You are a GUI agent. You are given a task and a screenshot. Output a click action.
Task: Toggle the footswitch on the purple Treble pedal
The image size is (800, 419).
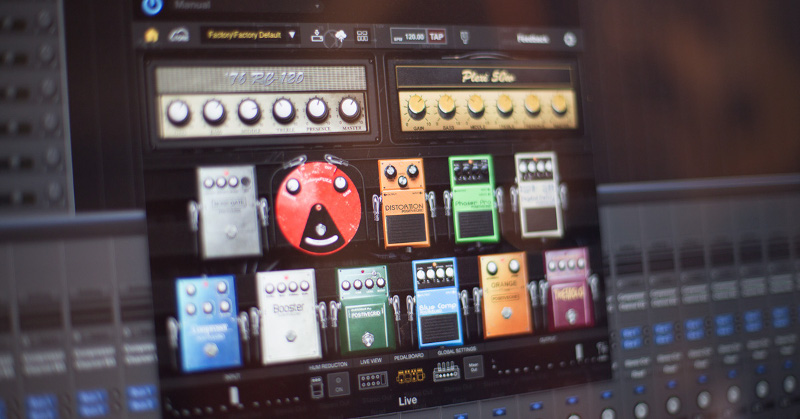pyautogui.click(x=571, y=316)
